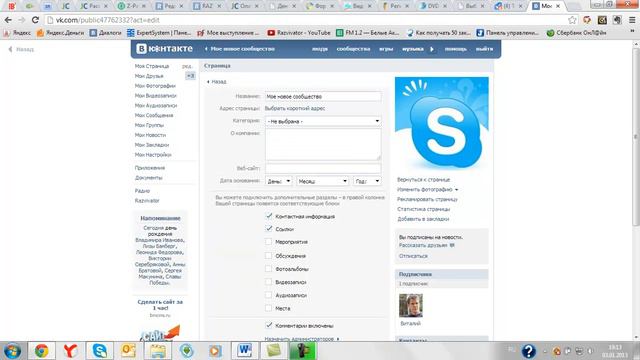The width and height of the screenshot is (640, 360).
Task: Click Вернуться к странице link
Action: point(423,180)
